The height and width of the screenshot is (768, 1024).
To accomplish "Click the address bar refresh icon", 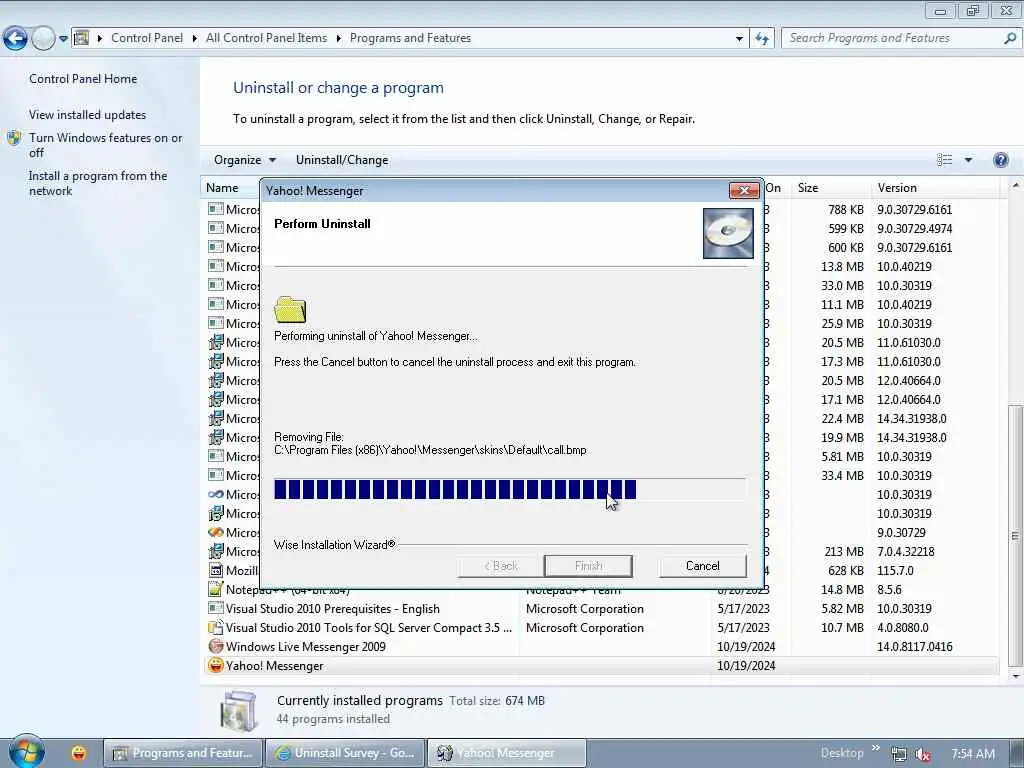I will [x=762, y=39].
